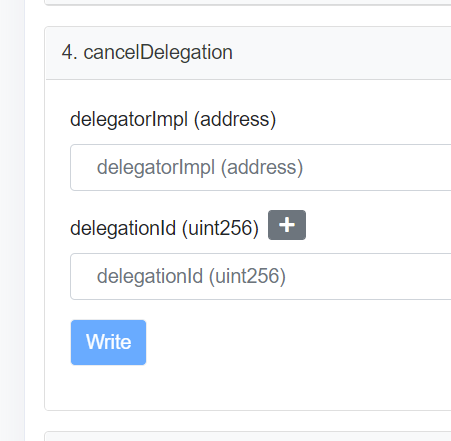
Task: Click the white plus symbol on the gray button
Action: 287,225
